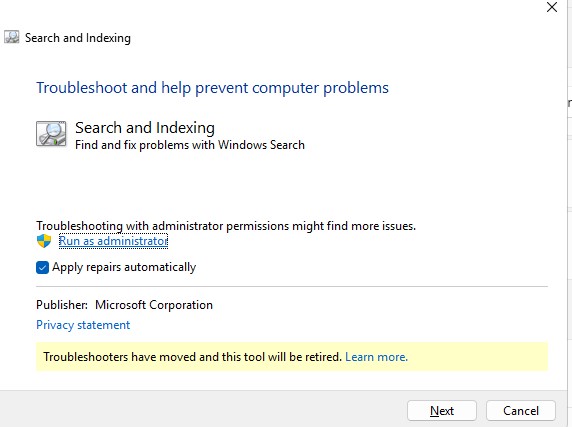Click the Troubleshoot and help prevent computer problems heading
The width and height of the screenshot is (572, 427).
tap(212, 88)
